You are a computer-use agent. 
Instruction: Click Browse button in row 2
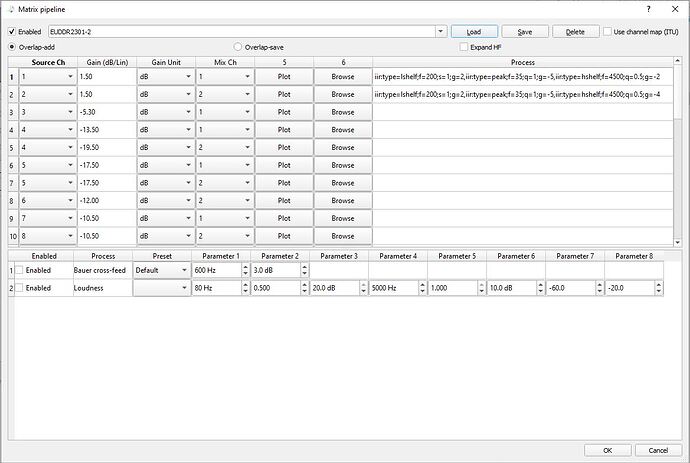(343, 94)
